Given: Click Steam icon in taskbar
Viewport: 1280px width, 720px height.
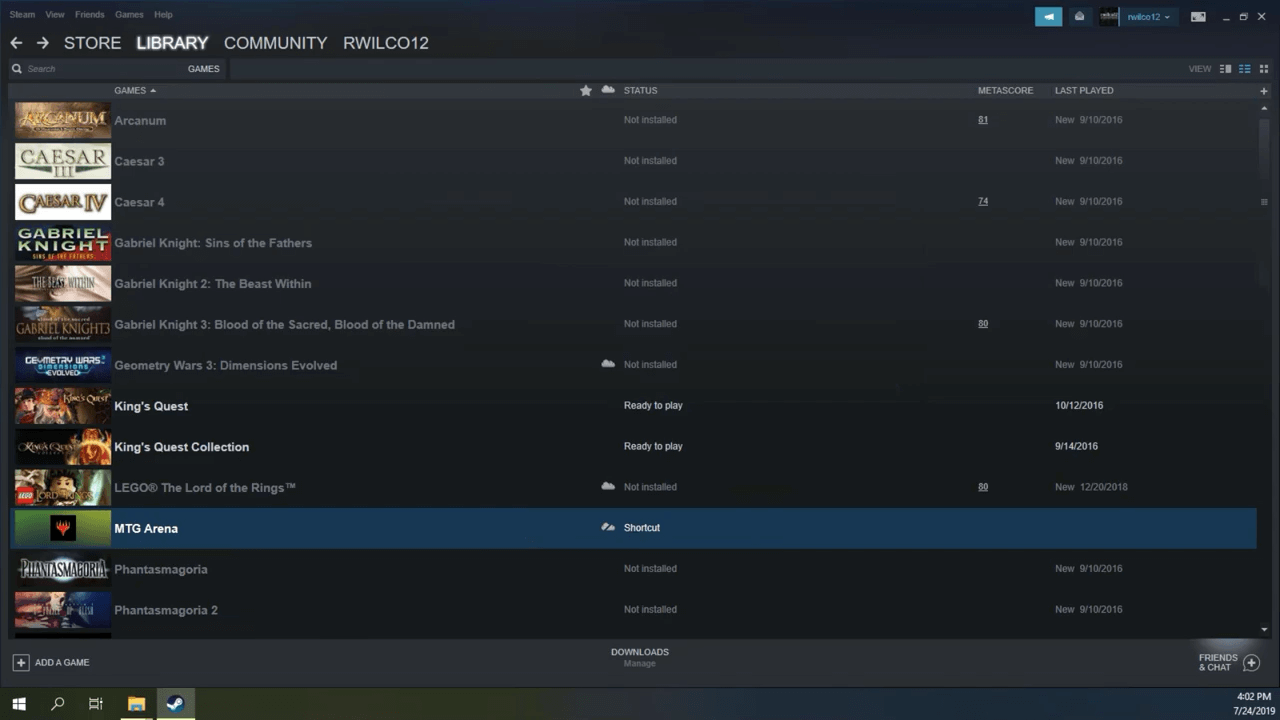Looking at the screenshot, I should pos(175,704).
